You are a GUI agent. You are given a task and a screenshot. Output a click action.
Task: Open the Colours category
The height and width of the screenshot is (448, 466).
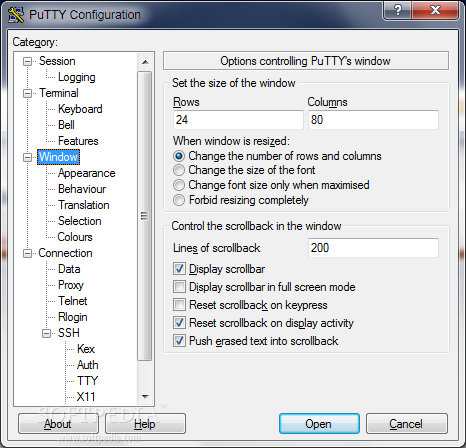pos(75,237)
